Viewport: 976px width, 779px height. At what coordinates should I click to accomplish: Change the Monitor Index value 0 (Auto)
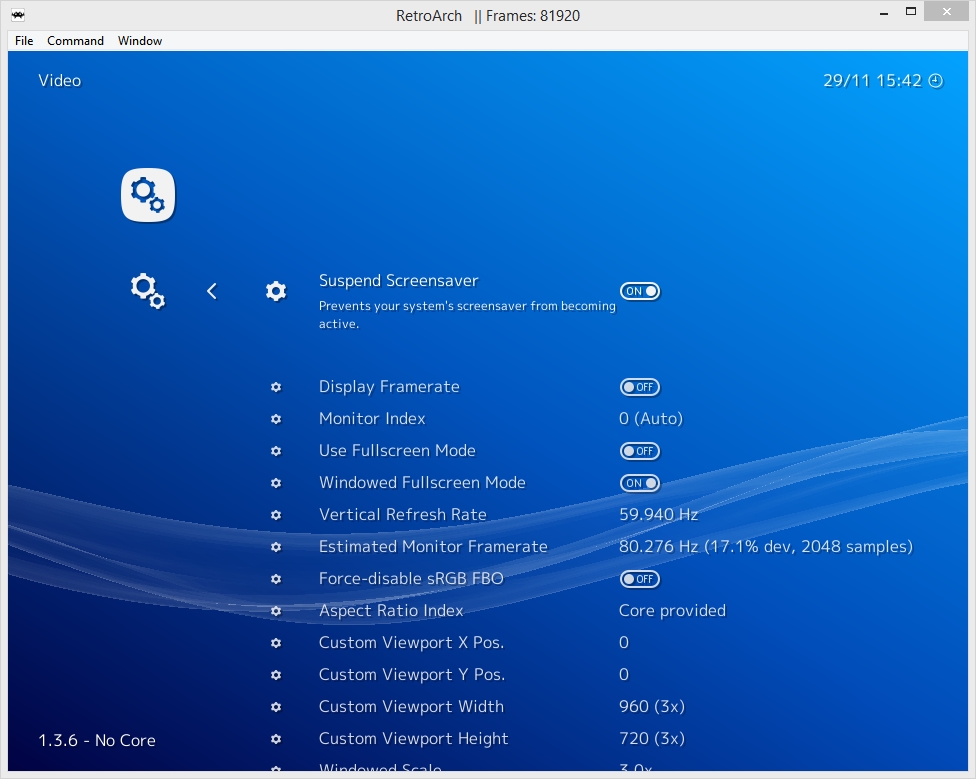point(650,419)
